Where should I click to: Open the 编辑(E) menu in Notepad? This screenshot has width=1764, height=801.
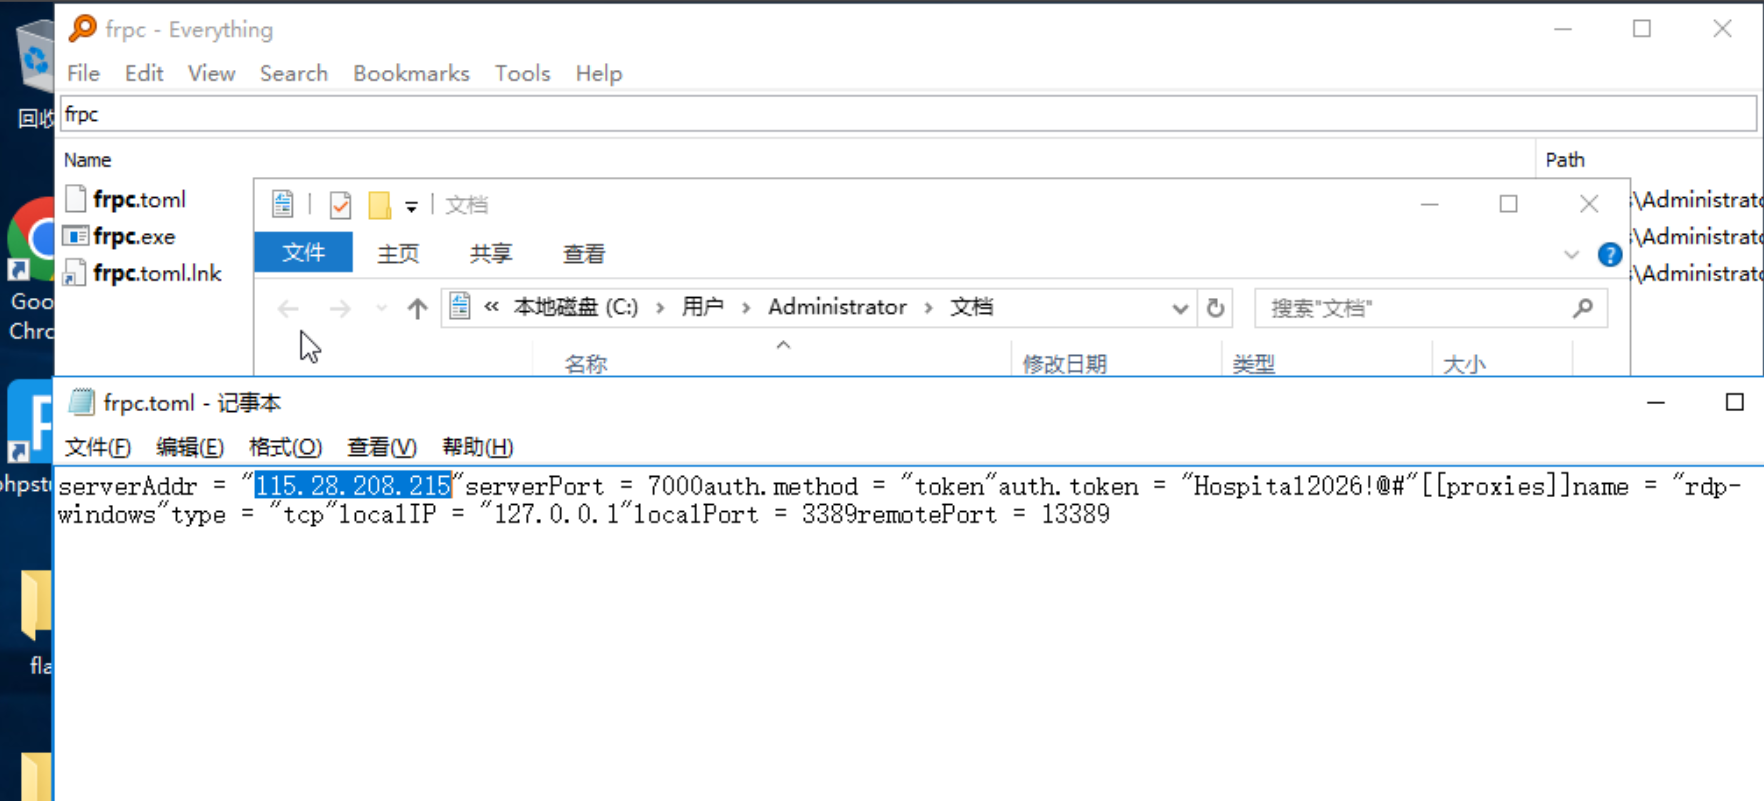pos(189,447)
